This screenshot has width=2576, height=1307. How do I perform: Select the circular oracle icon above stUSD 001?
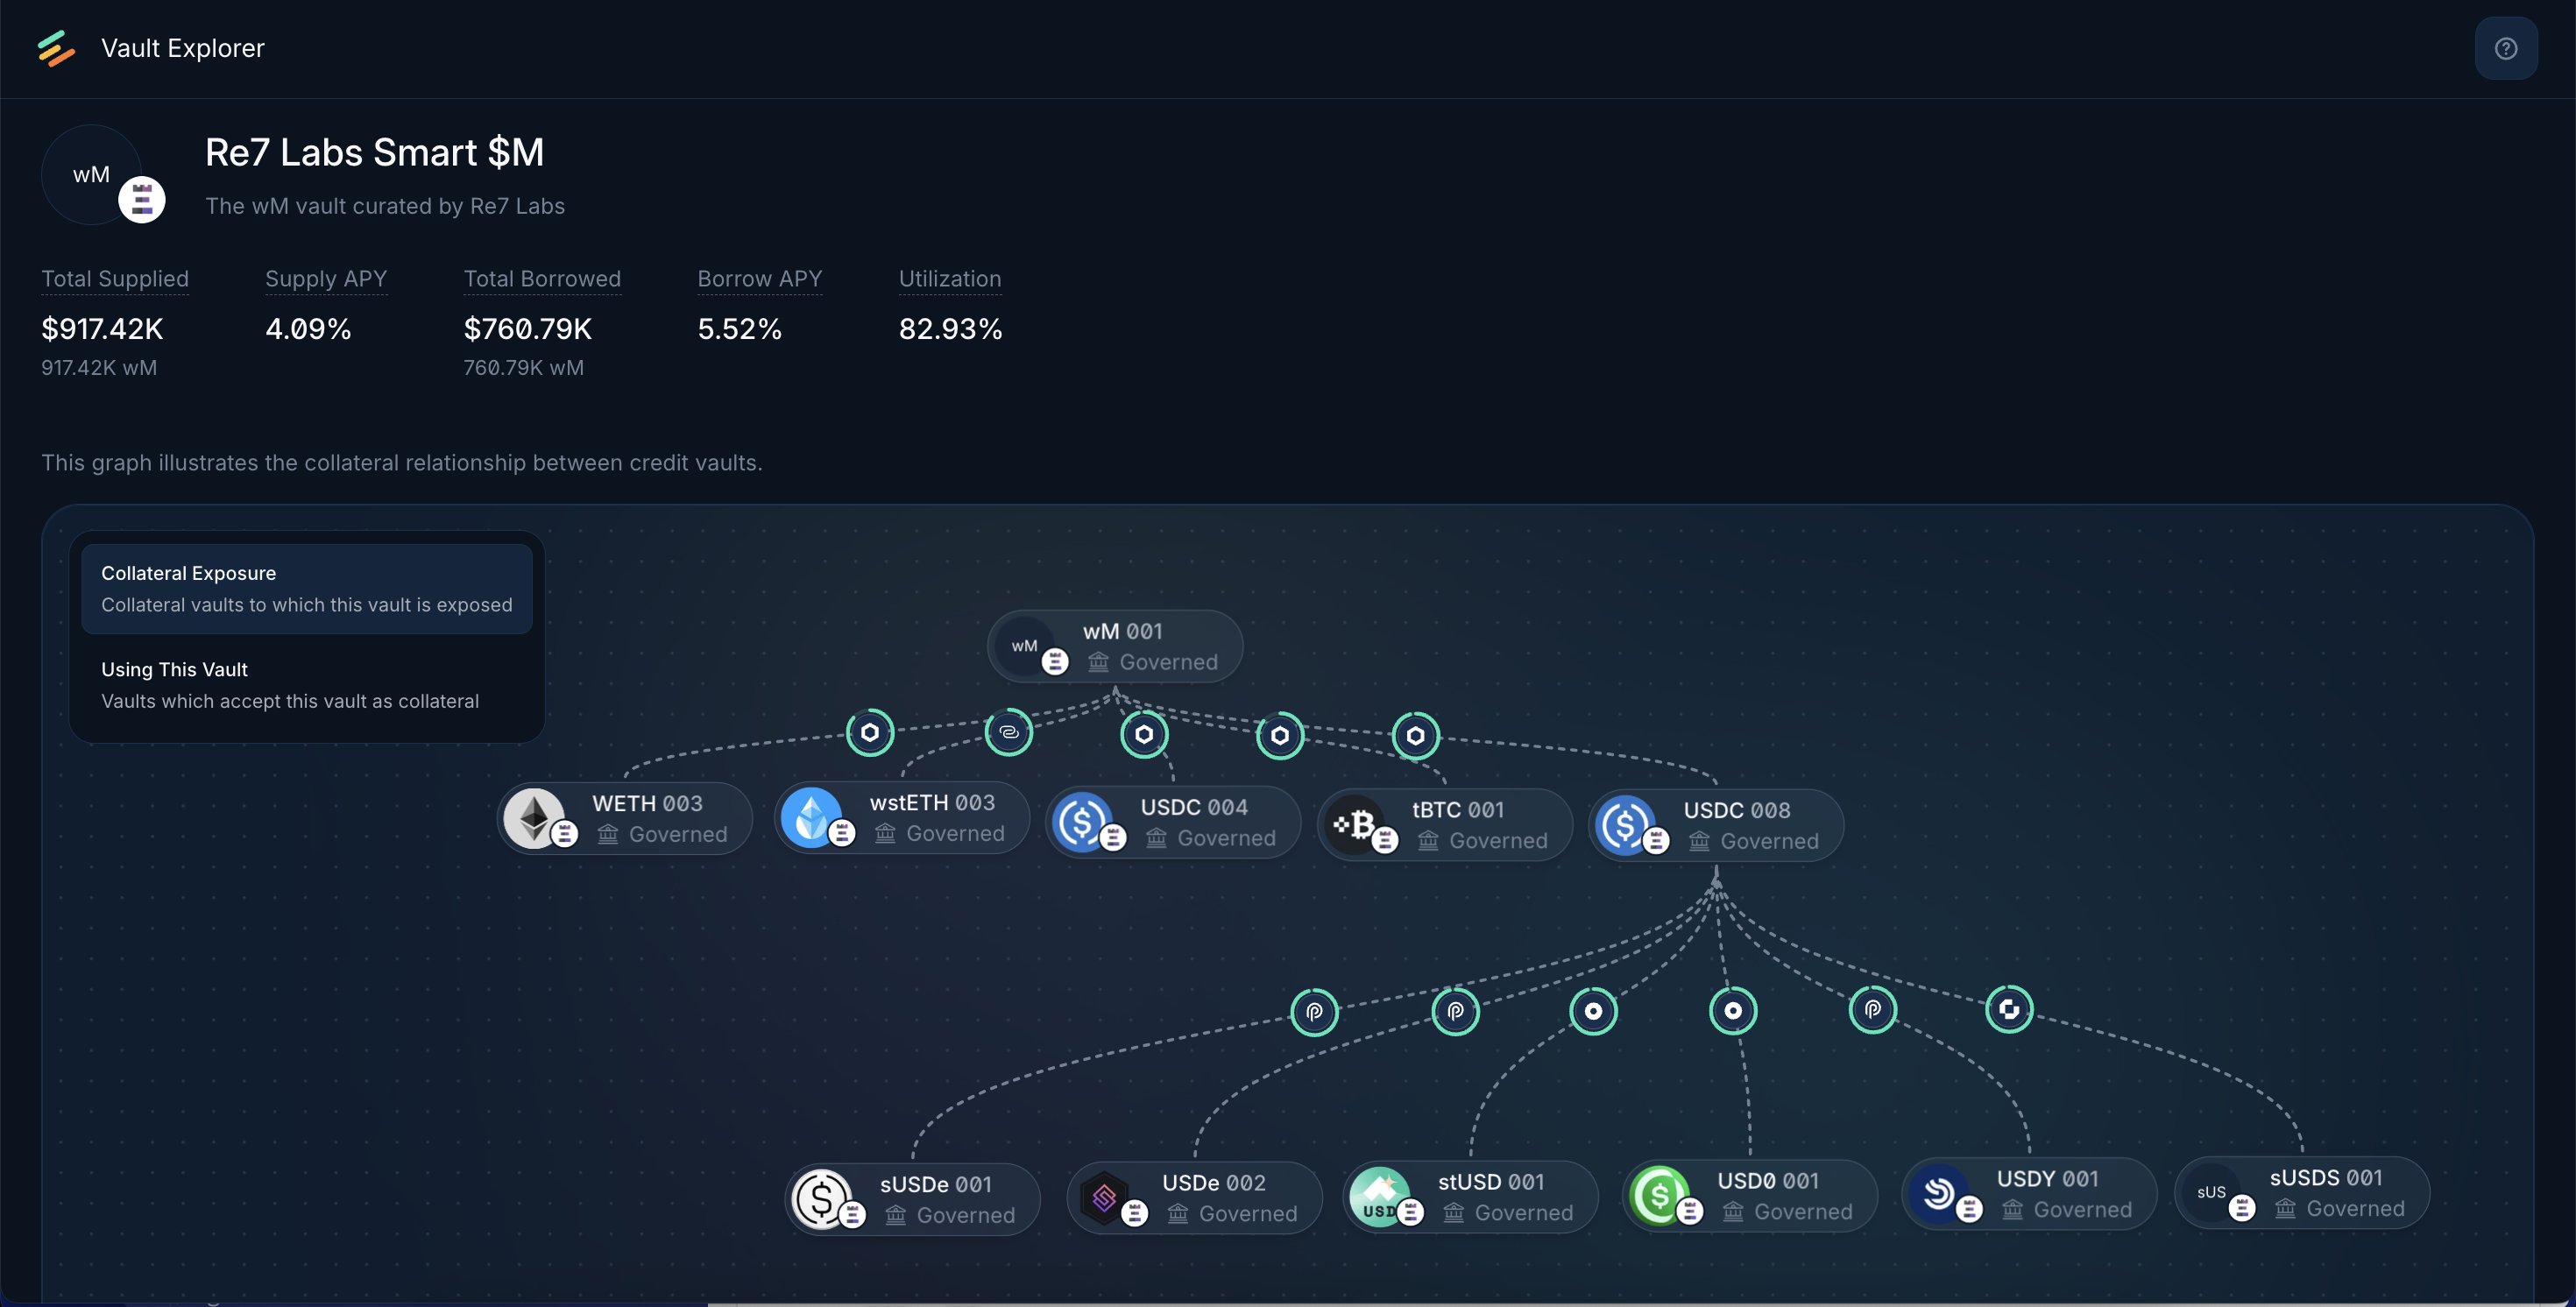tap(1594, 1011)
